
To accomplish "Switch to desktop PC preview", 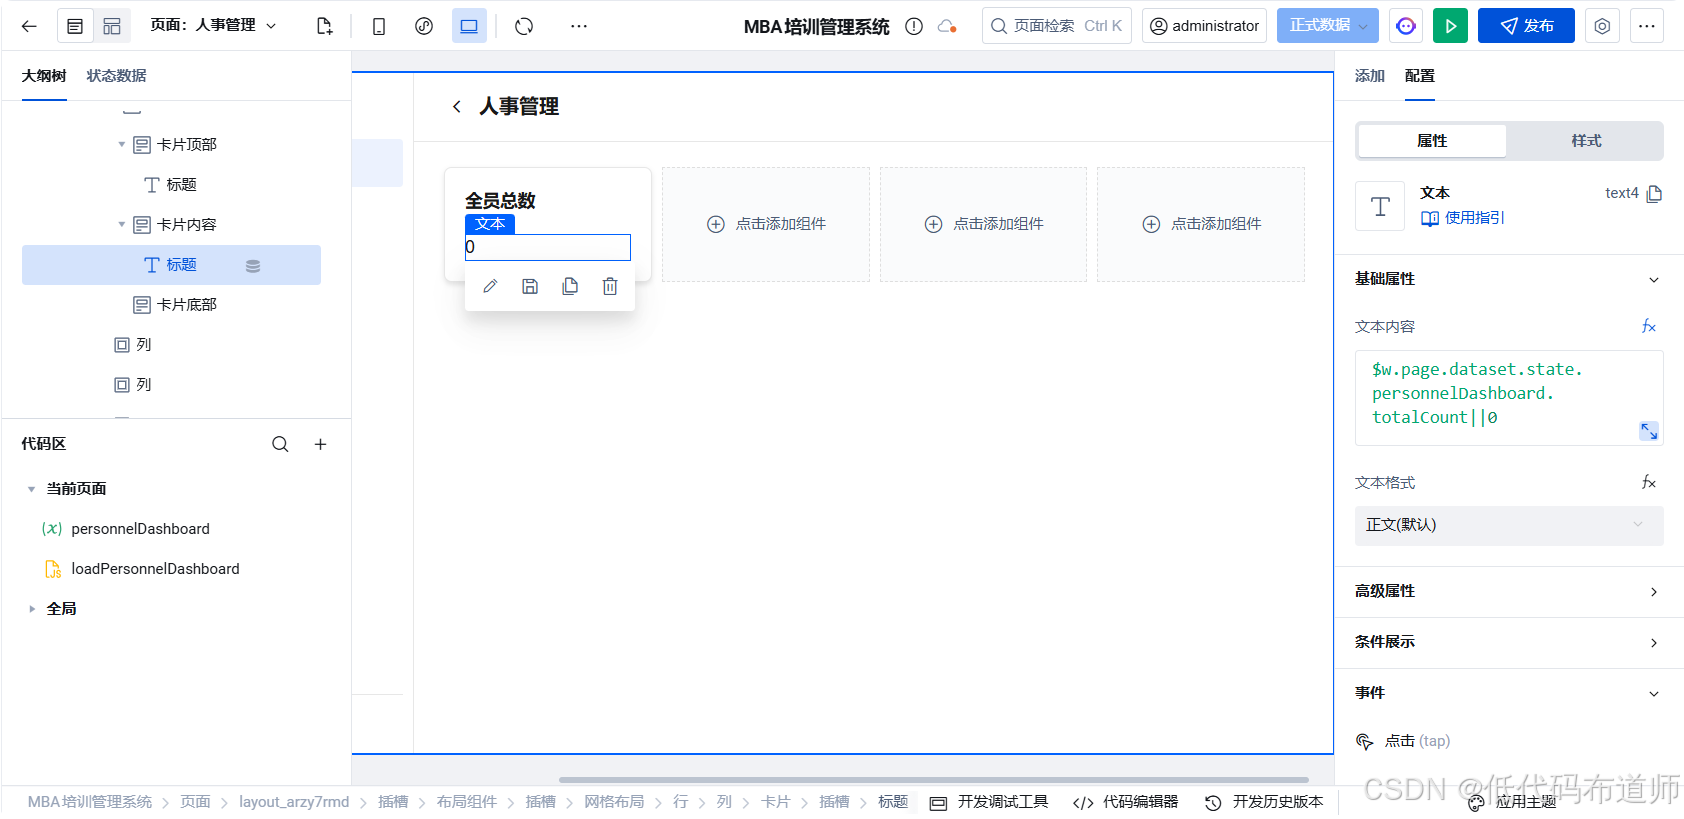I will [469, 26].
